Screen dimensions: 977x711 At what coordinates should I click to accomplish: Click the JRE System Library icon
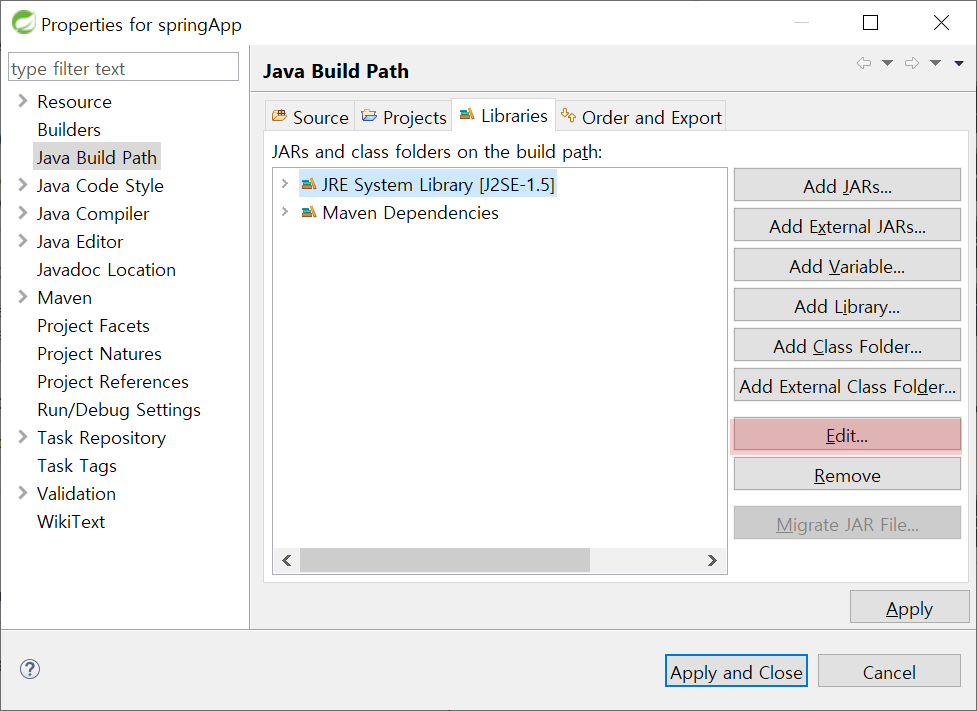pyautogui.click(x=309, y=184)
